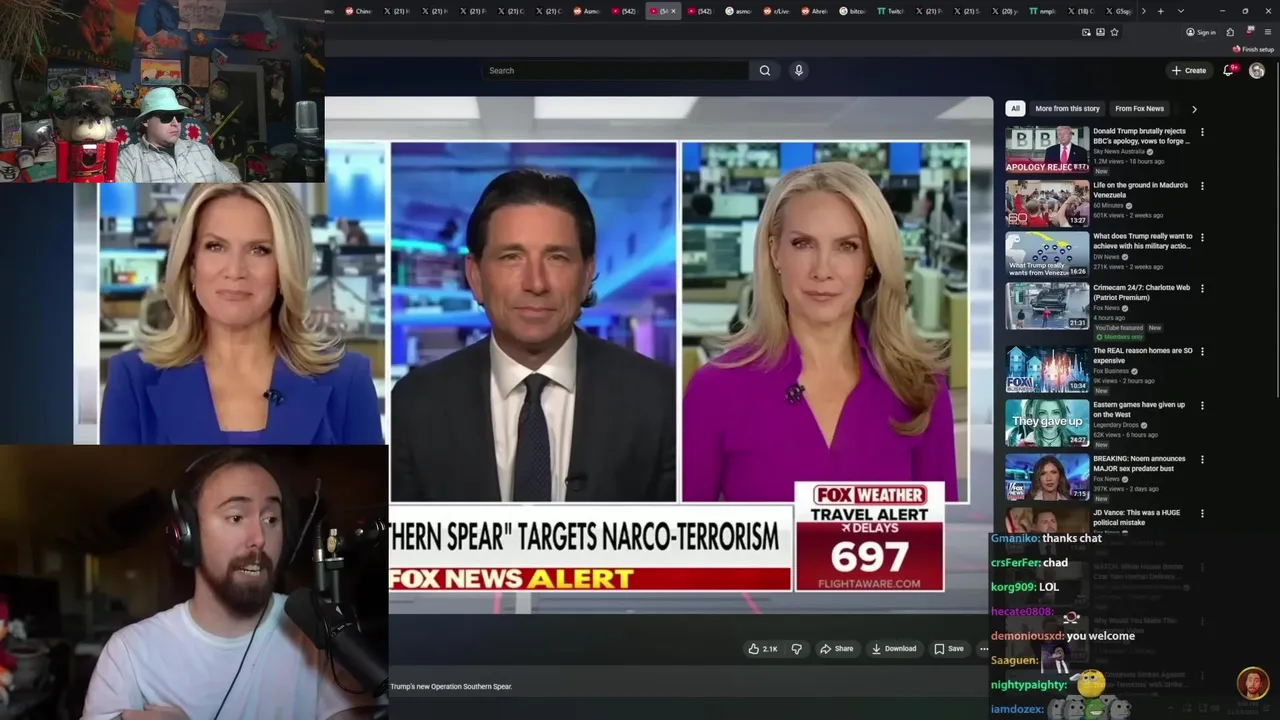
Task: Like the video with thumbs up
Action: point(753,648)
